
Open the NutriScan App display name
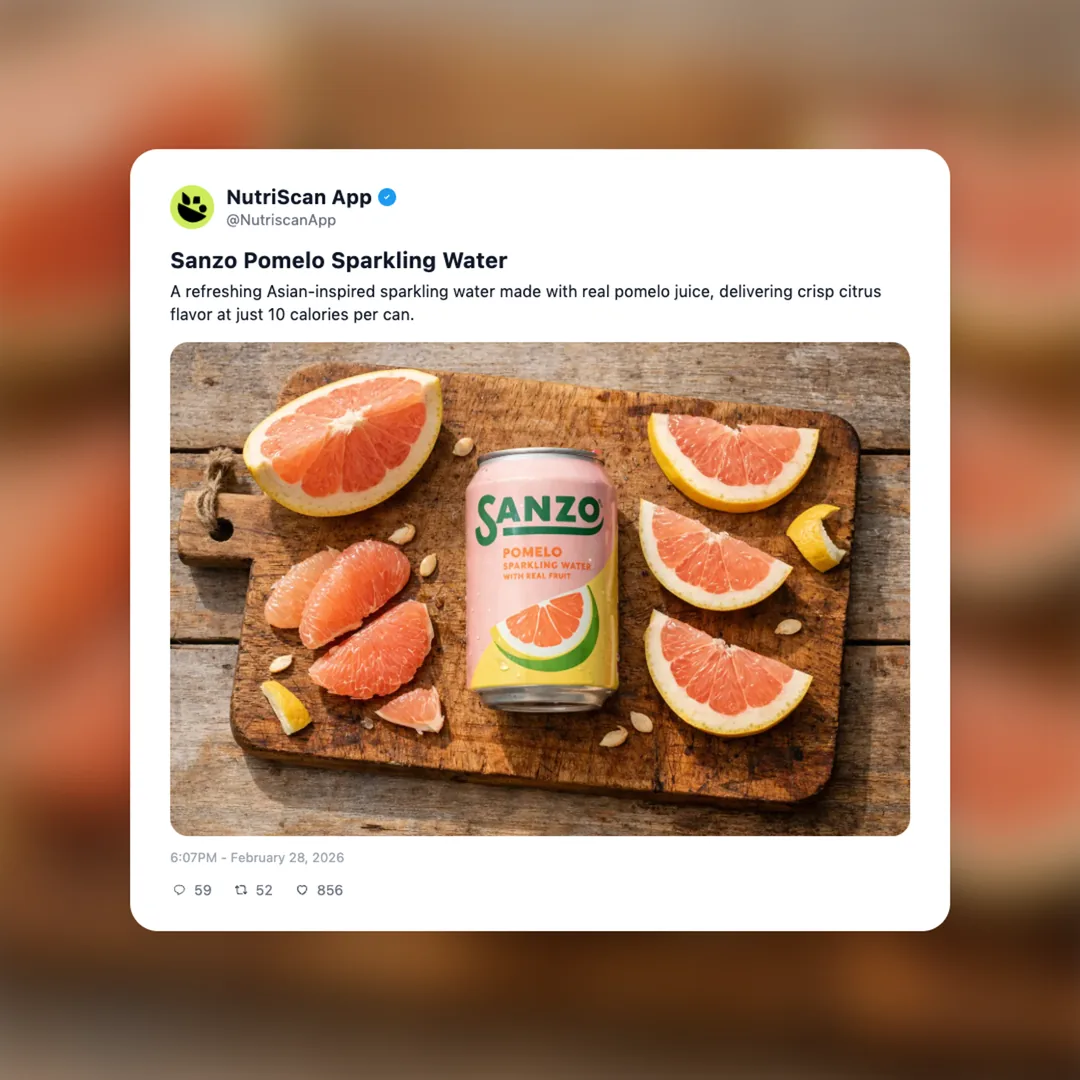[299, 197]
